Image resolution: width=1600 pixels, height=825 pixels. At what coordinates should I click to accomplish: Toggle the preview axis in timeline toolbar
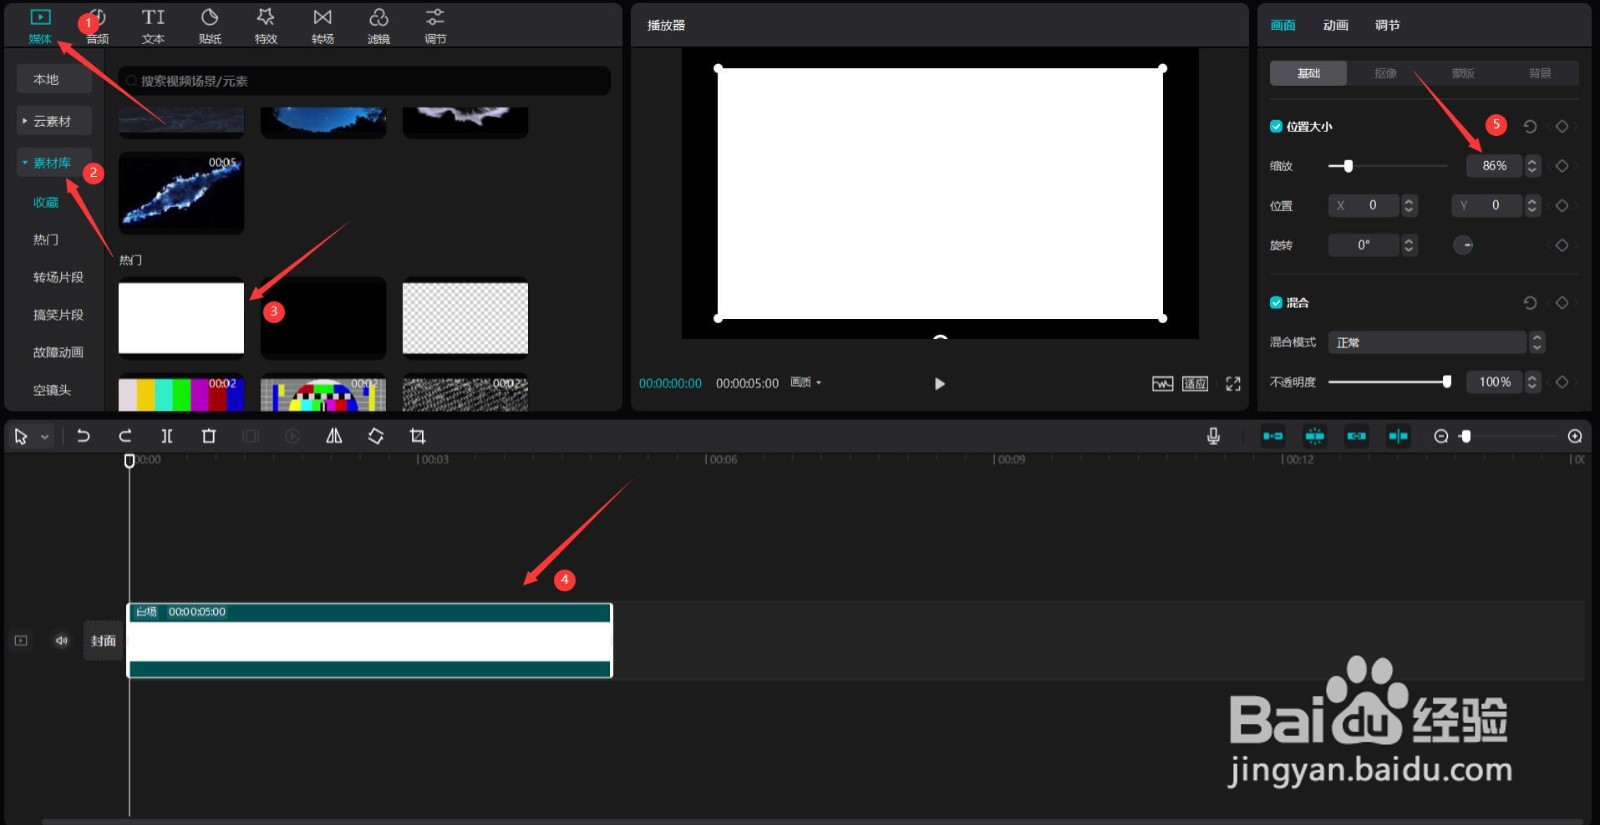pyautogui.click(x=1398, y=436)
